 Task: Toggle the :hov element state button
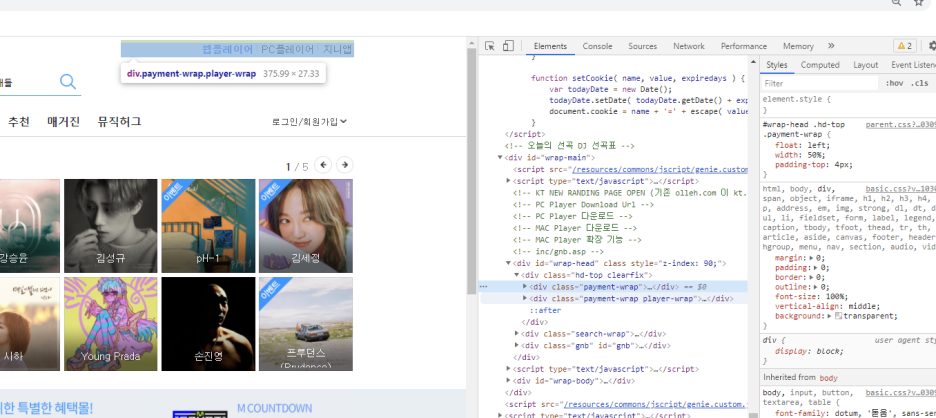pos(894,83)
